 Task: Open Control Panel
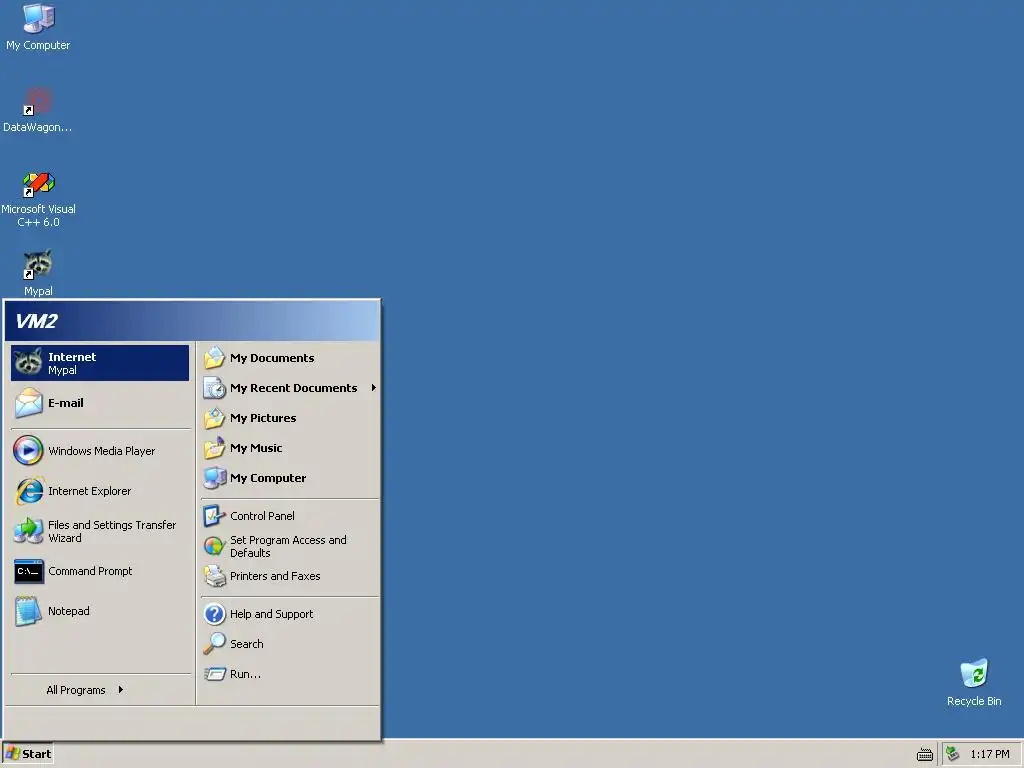click(x=289, y=516)
